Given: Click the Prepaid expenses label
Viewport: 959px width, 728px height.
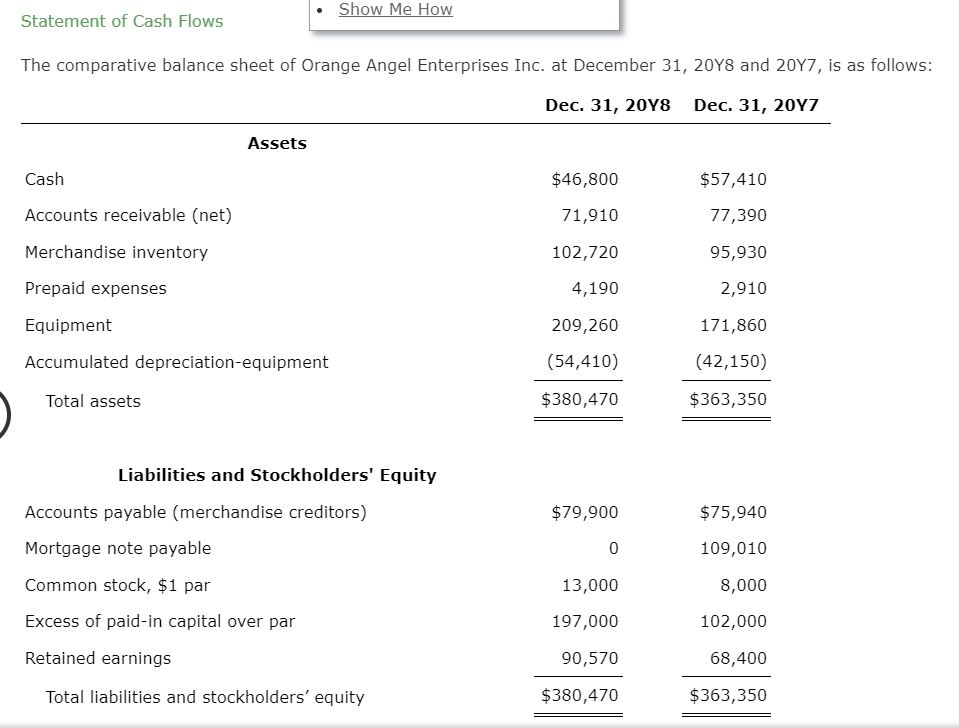Looking at the screenshot, I should (x=94, y=288).
